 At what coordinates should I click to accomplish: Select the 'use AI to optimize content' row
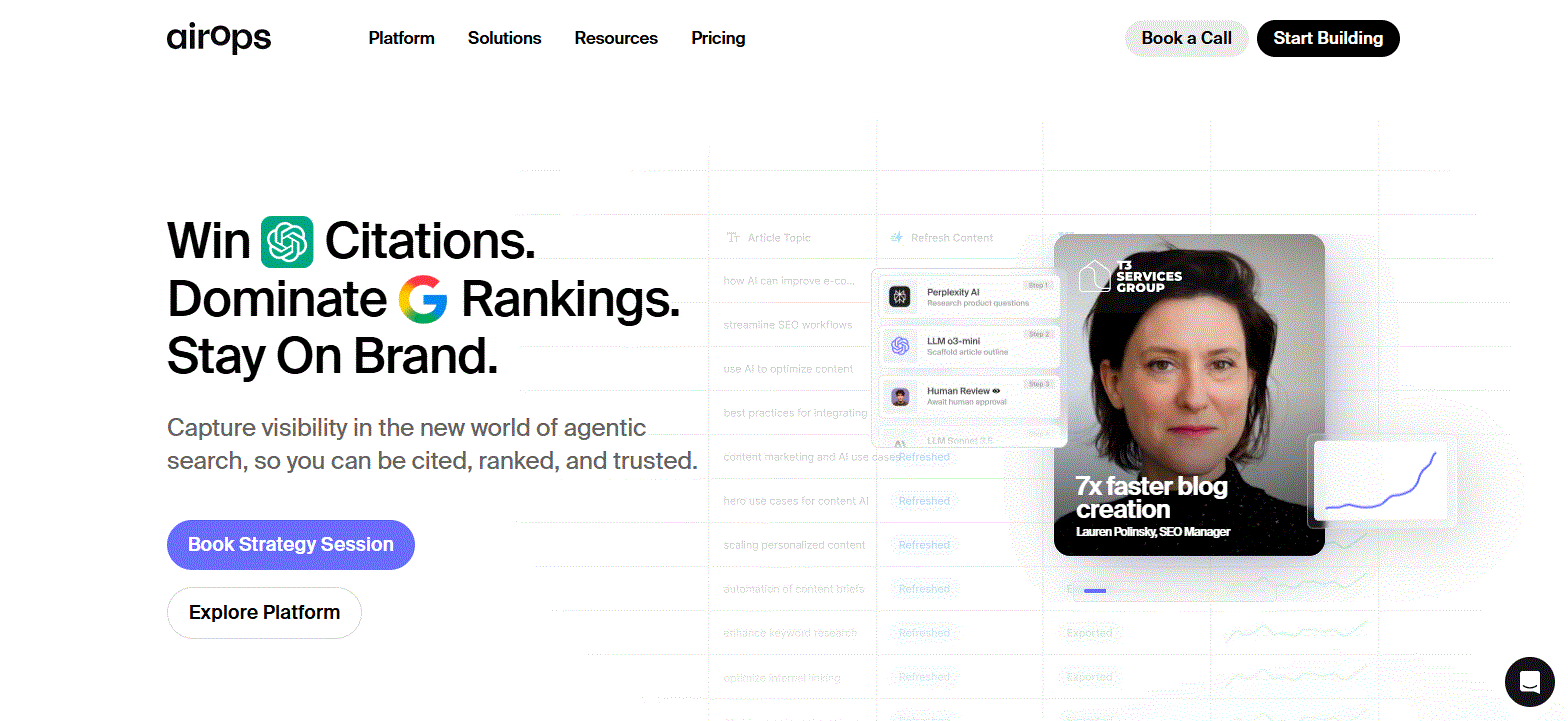pos(788,369)
